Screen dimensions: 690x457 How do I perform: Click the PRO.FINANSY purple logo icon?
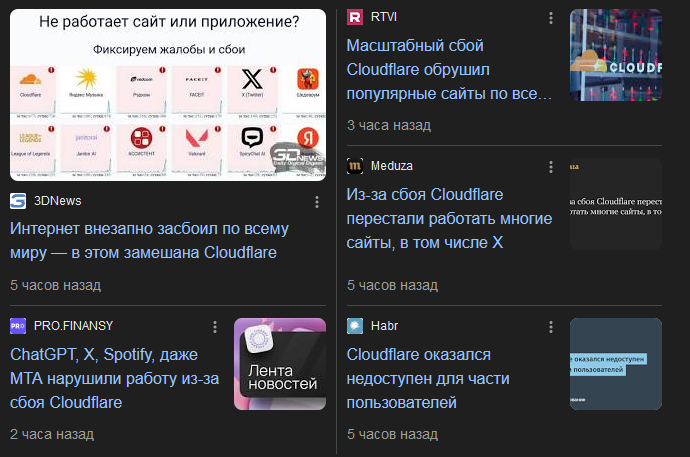[18, 326]
